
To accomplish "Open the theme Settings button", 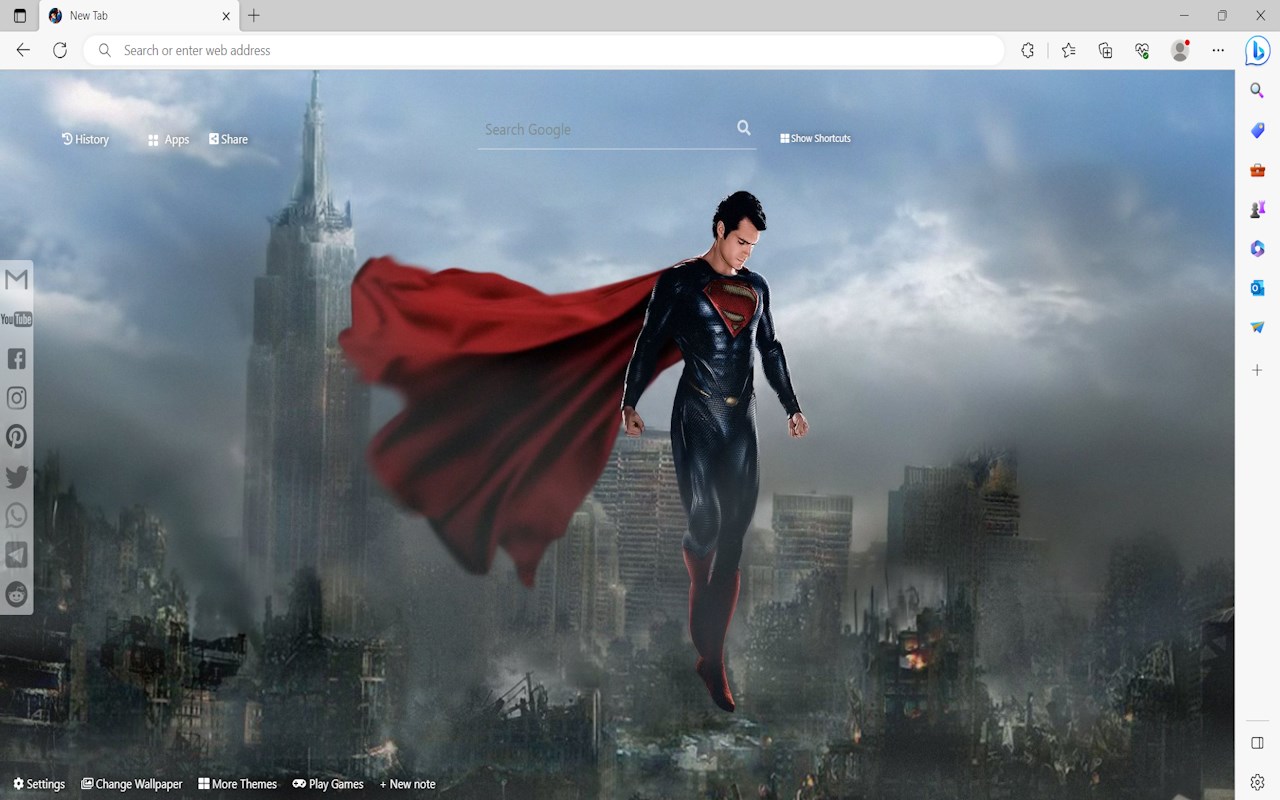I will 39,784.
